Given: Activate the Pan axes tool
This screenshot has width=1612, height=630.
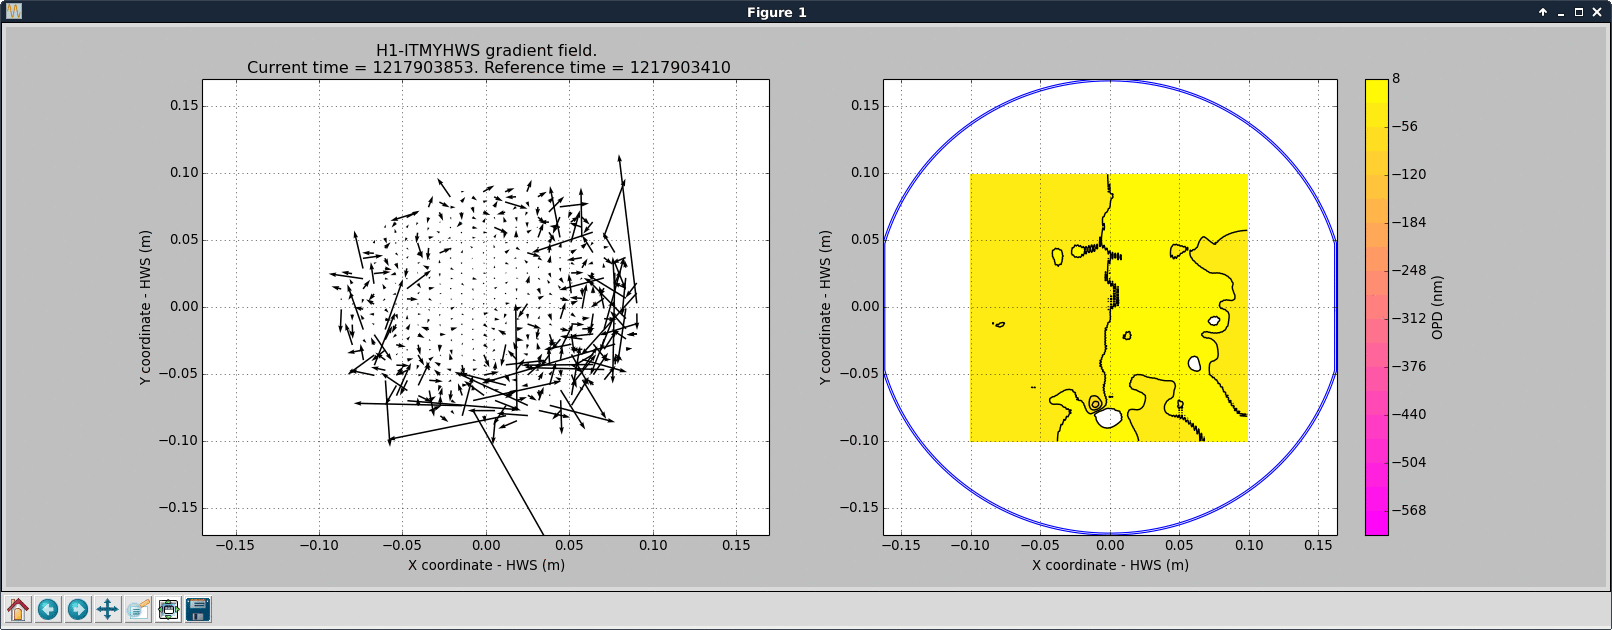Looking at the screenshot, I should [x=108, y=609].
